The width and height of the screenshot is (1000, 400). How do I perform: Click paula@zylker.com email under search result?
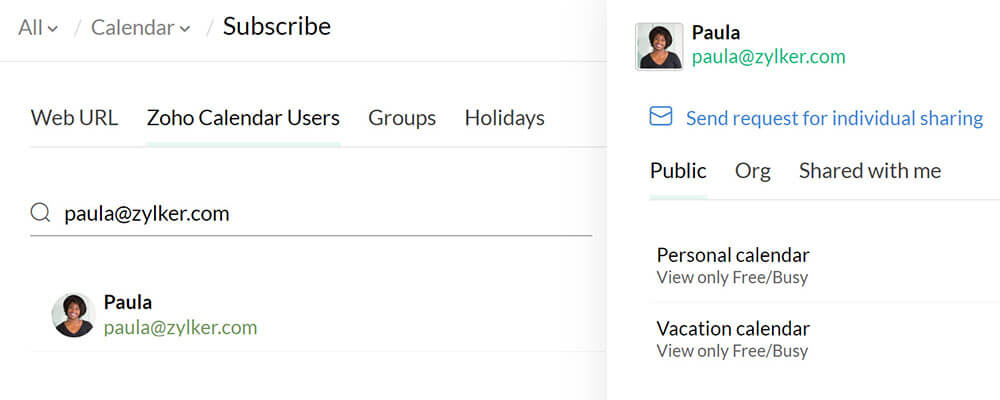[x=180, y=327]
